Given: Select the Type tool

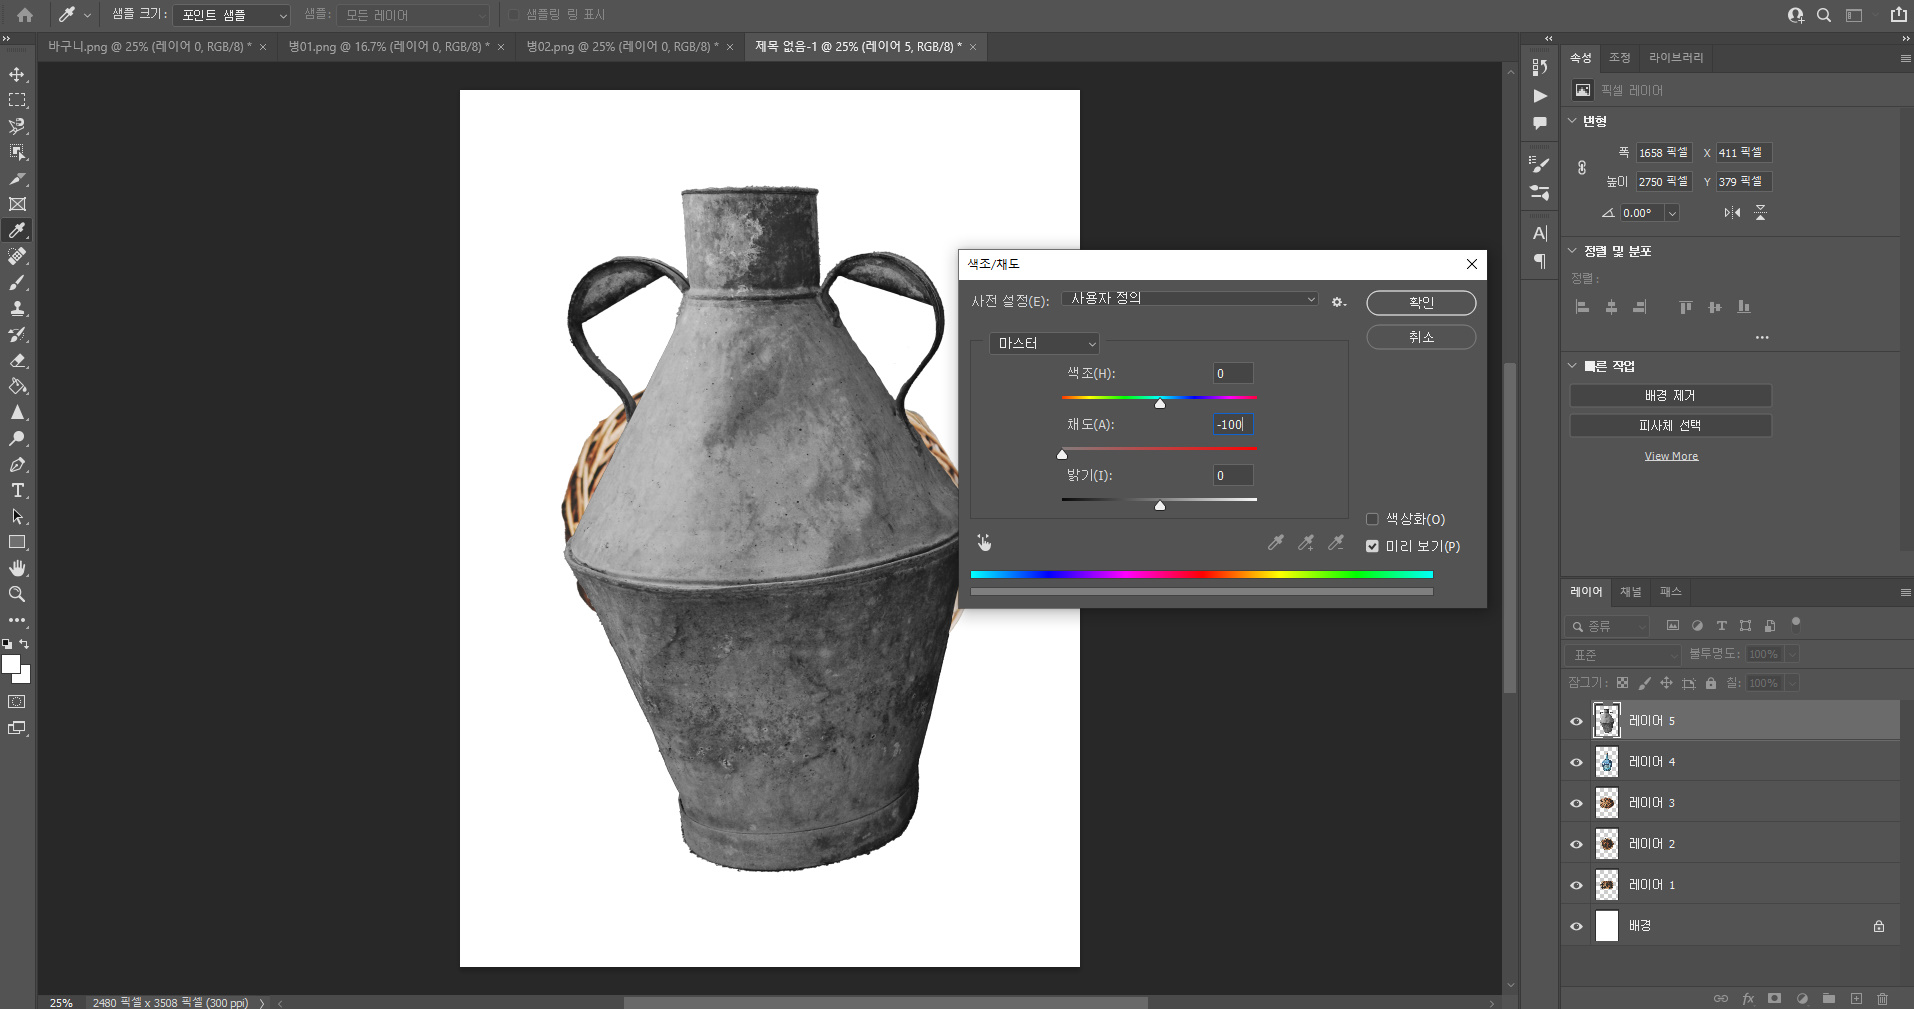Looking at the screenshot, I should (x=17, y=491).
